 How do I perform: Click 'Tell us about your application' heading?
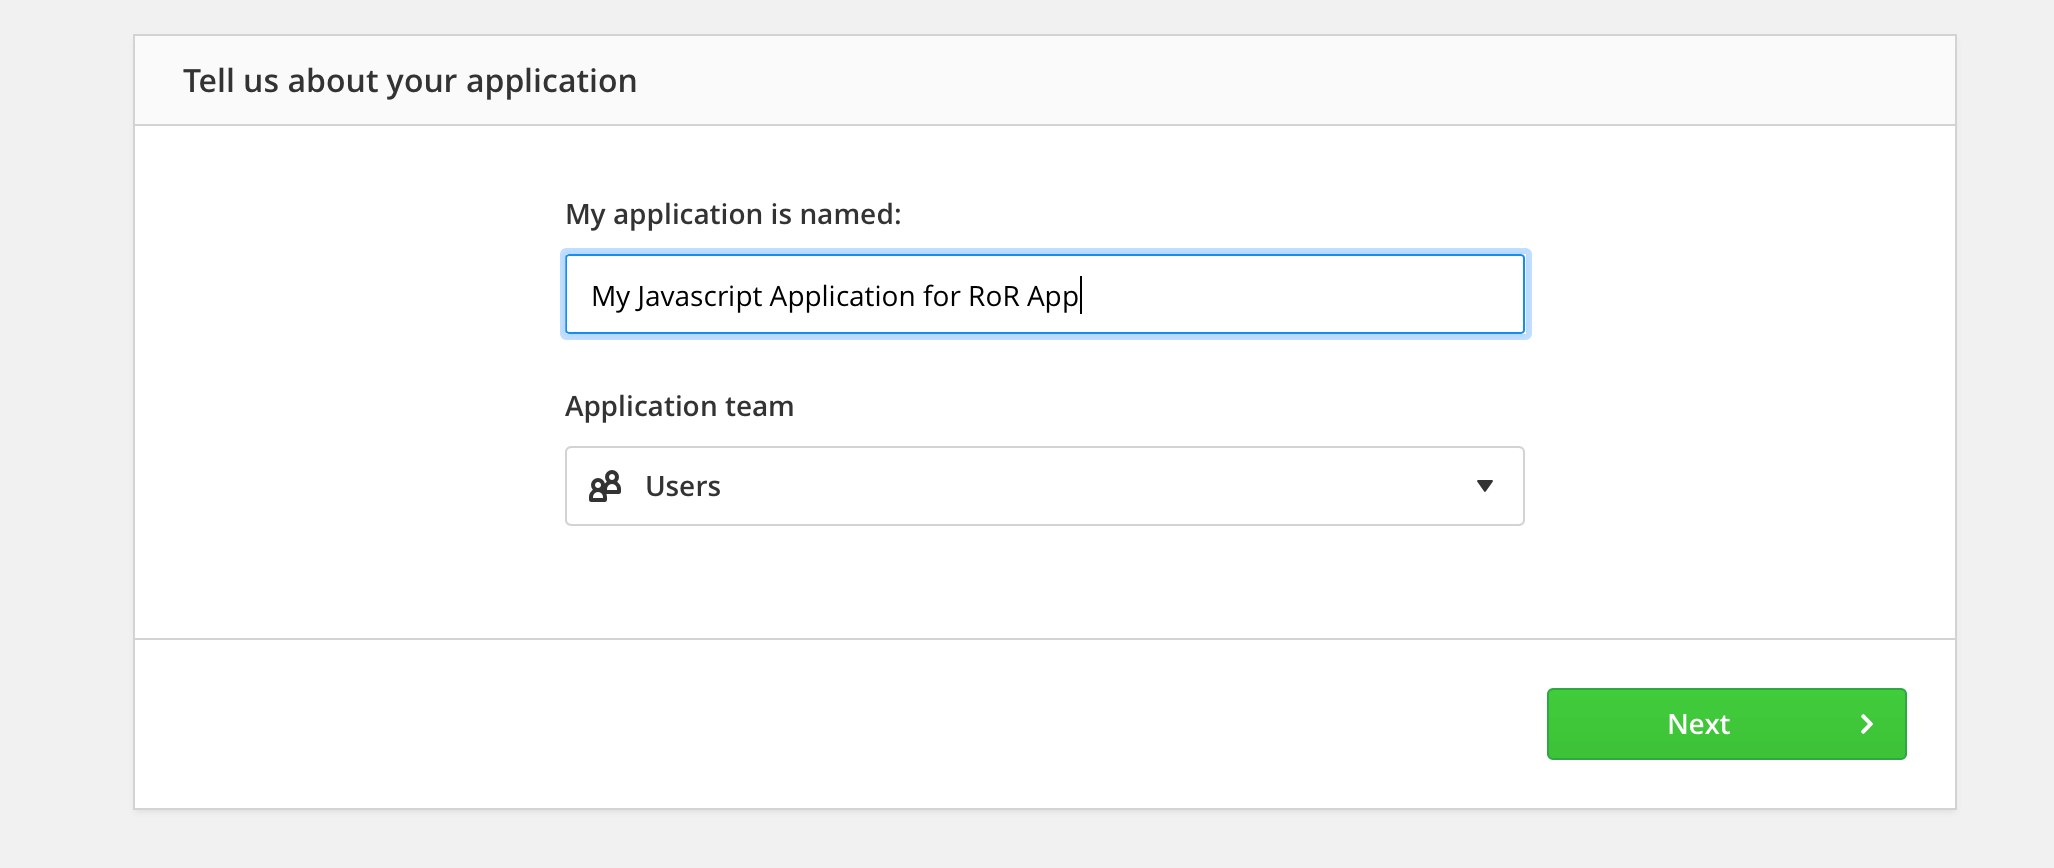tap(410, 81)
